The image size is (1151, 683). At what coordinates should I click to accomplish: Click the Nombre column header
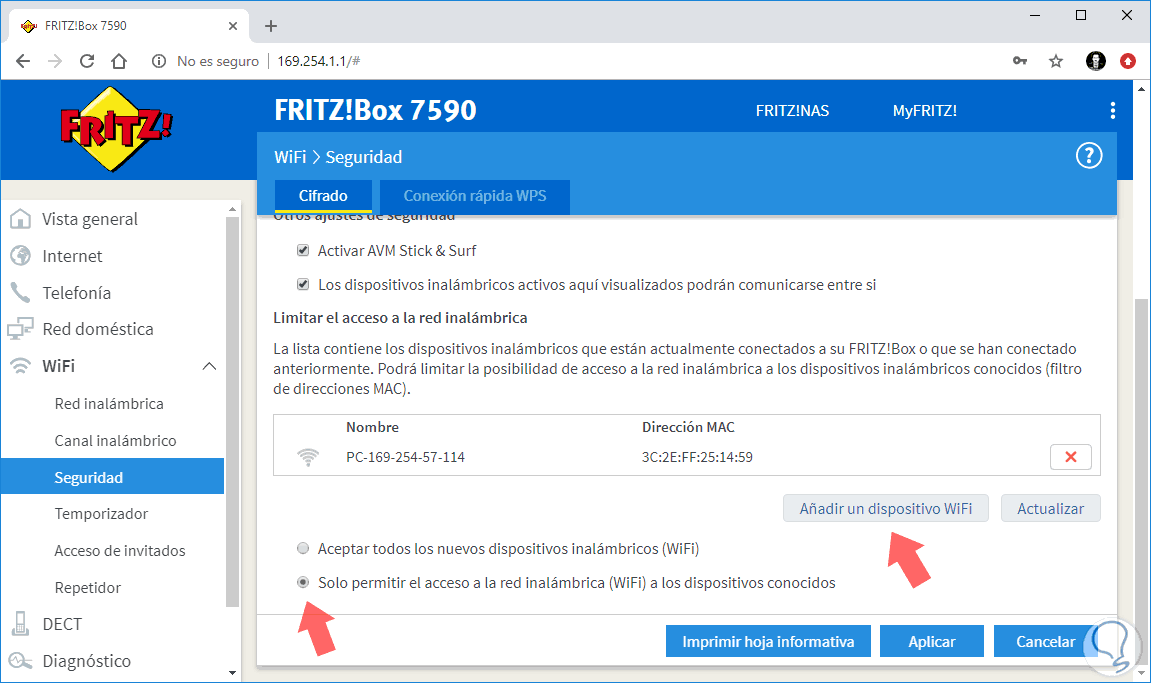tap(372, 427)
